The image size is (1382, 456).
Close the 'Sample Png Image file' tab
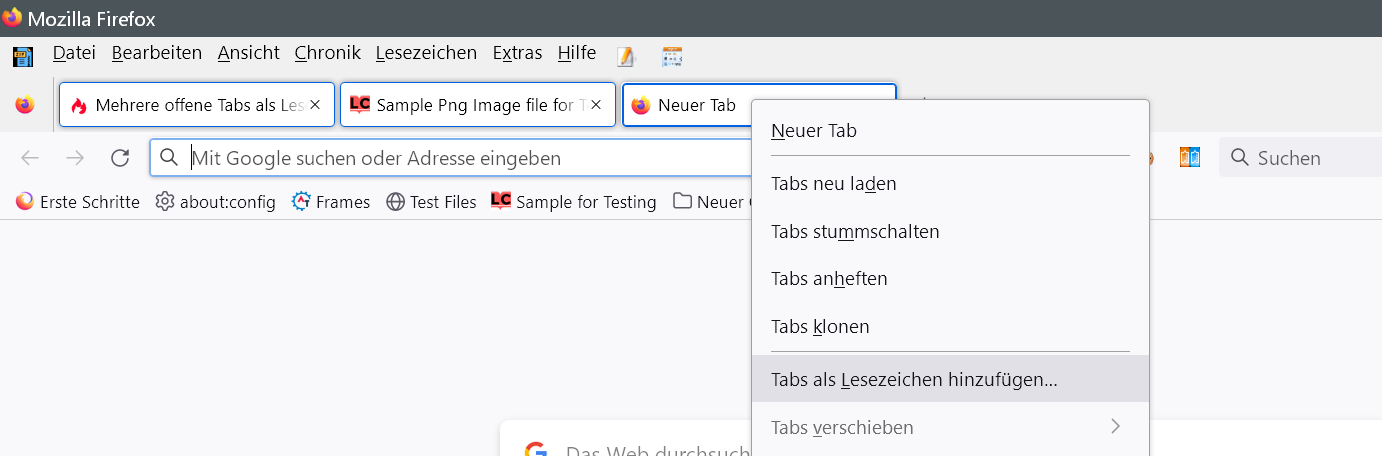point(596,105)
